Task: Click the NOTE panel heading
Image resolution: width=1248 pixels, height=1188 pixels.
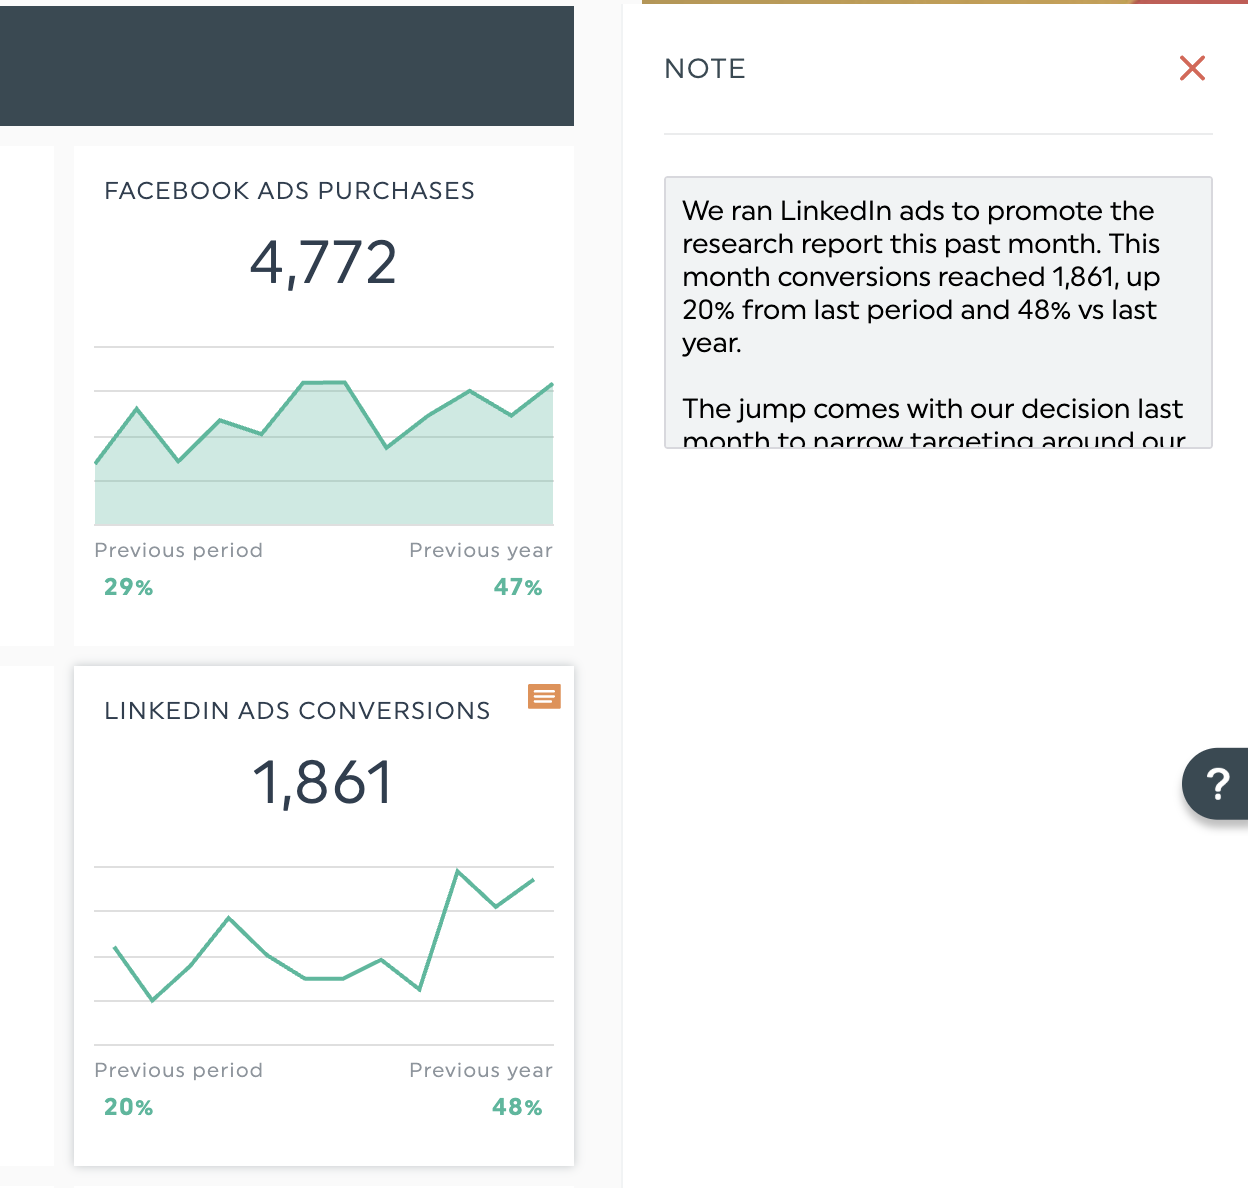Action: tap(705, 69)
